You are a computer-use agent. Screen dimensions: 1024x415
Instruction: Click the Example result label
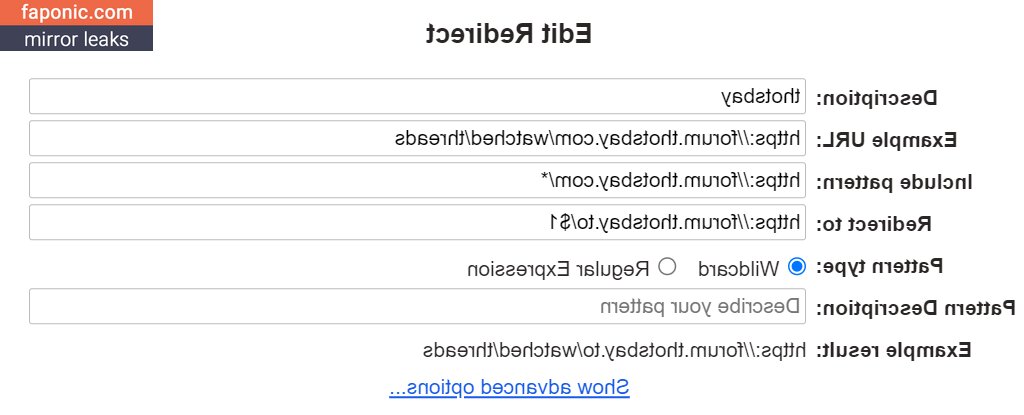[894, 350]
